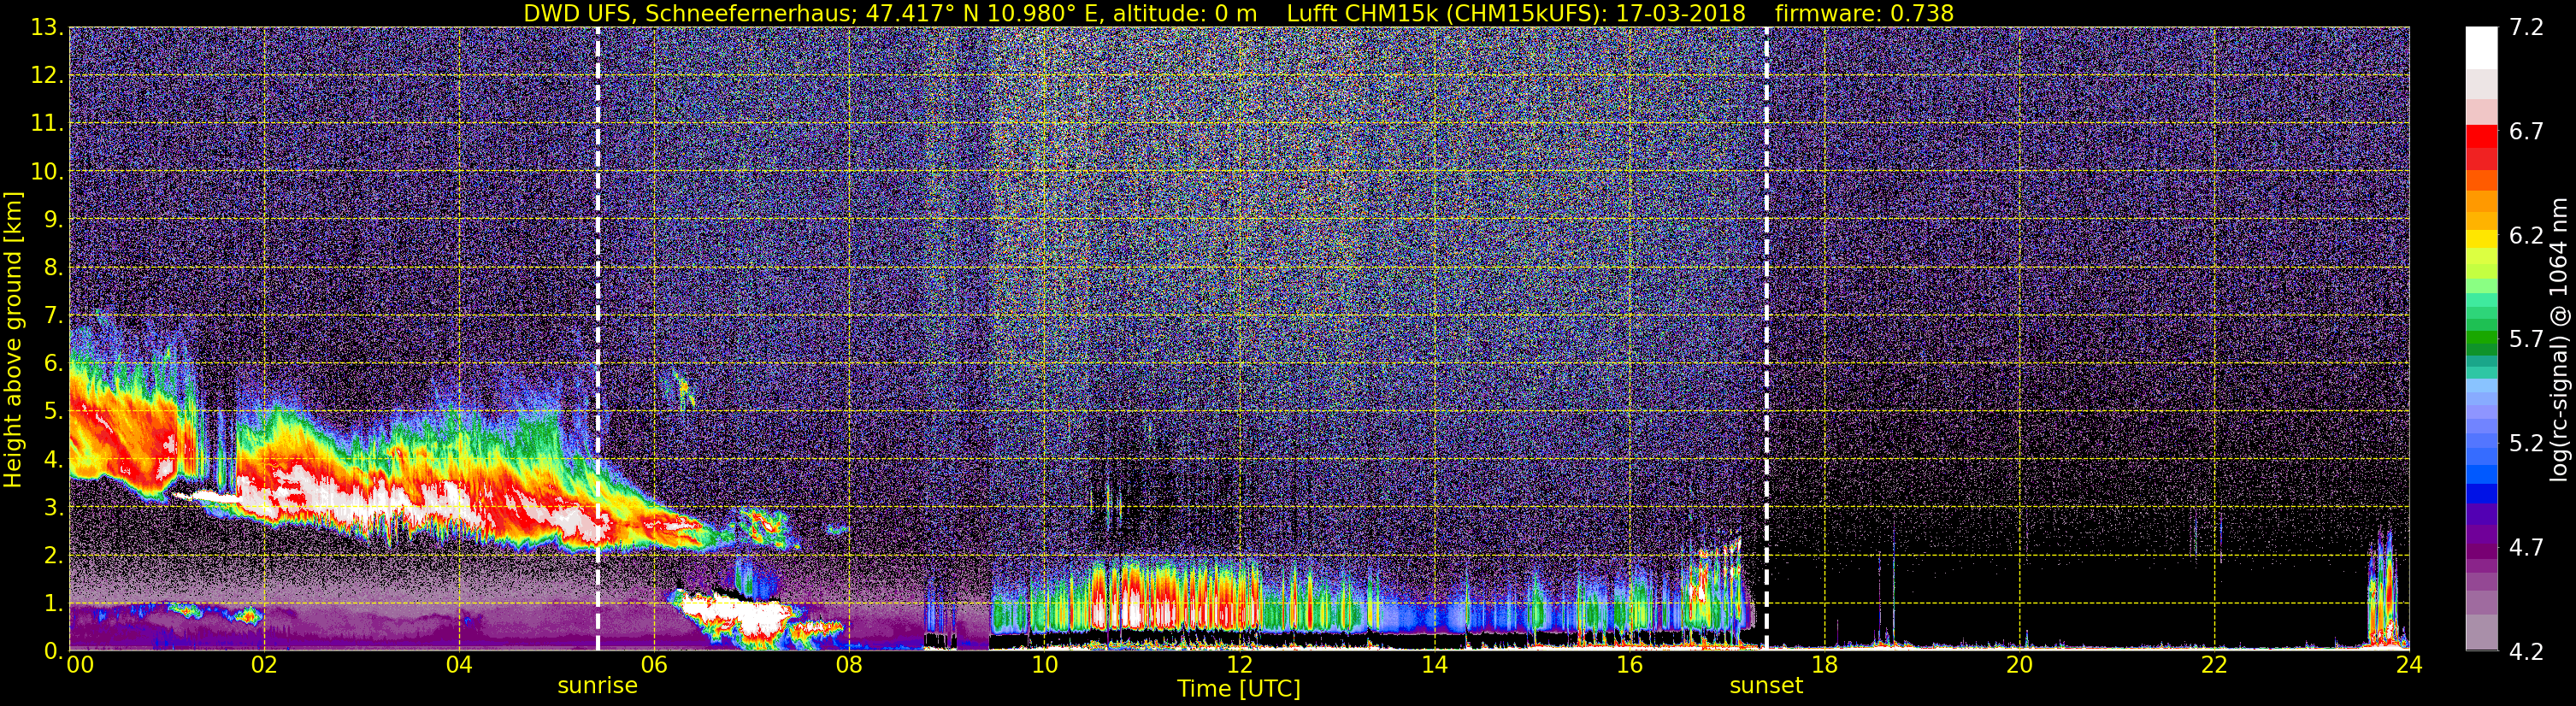Click the colorbar value '6.2'
This screenshot has height=706, width=2576.
click(2526, 236)
